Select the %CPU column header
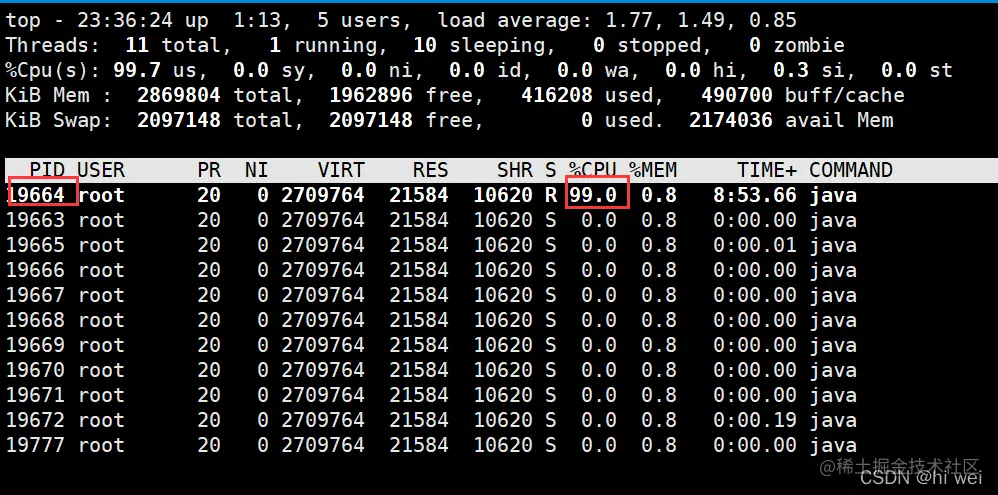 coord(593,170)
